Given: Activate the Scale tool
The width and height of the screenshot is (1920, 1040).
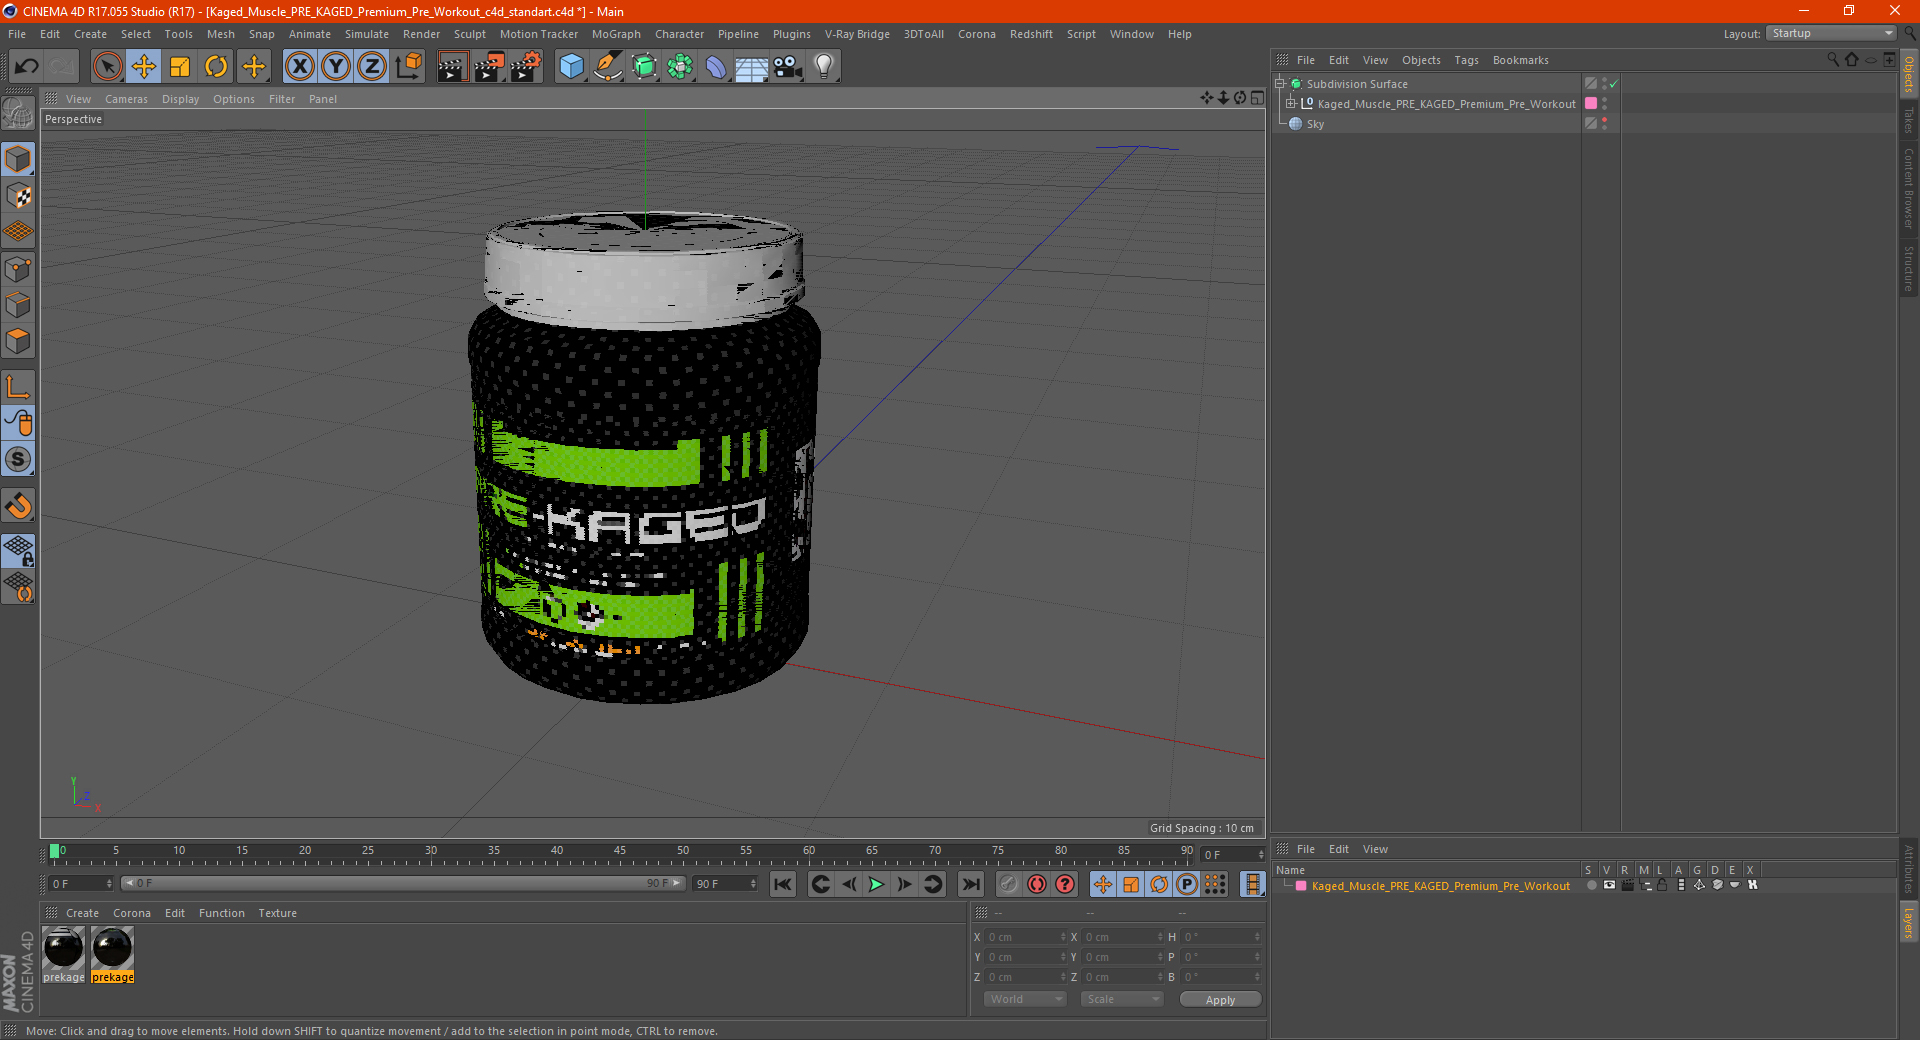Looking at the screenshot, I should pos(180,67).
